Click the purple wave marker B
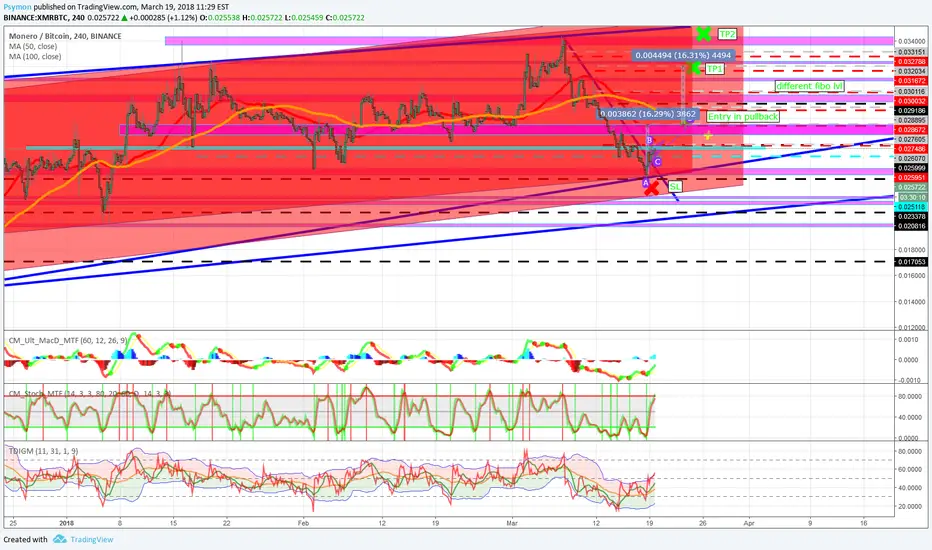 pyautogui.click(x=650, y=140)
